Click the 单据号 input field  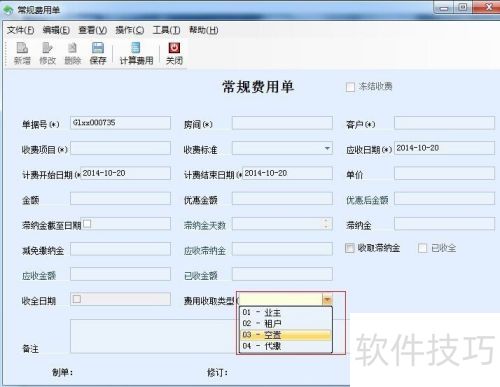pos(120,123)
